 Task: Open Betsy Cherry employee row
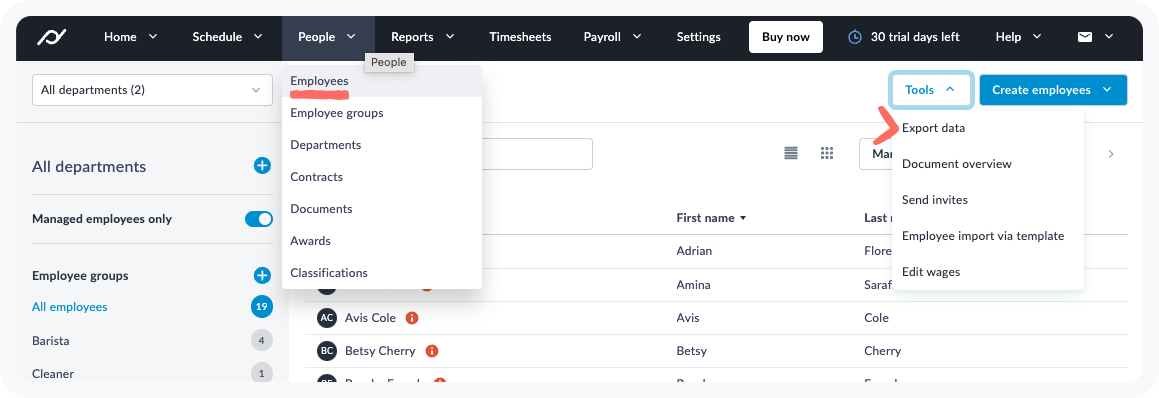click(x=716, y=351)
